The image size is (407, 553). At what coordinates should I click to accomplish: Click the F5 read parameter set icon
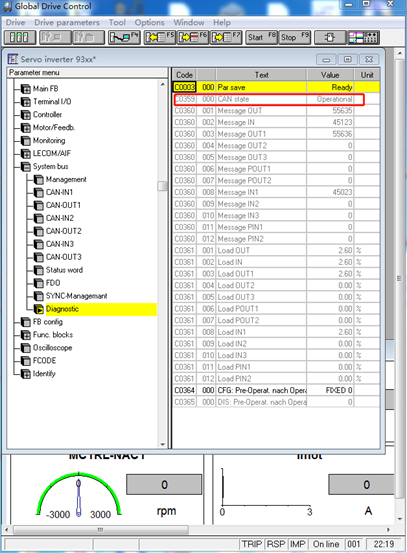point(159,37)
